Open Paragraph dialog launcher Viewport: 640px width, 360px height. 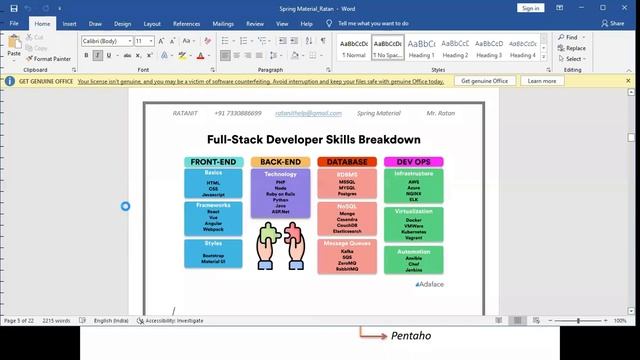click(328, 70)
